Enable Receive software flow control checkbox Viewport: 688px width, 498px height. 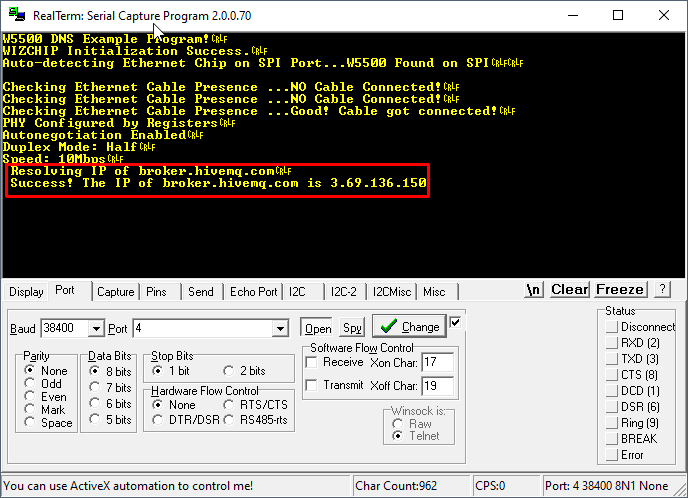coord(312,362)
